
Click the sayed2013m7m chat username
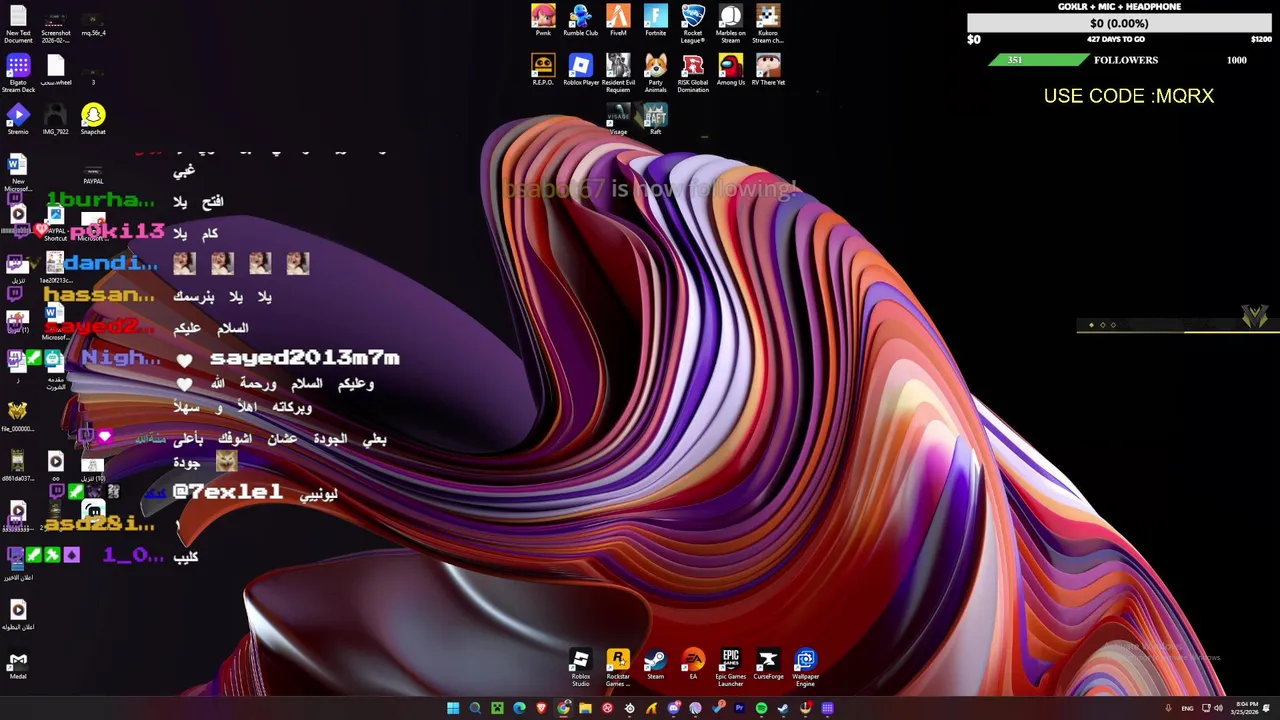(304, 358)
